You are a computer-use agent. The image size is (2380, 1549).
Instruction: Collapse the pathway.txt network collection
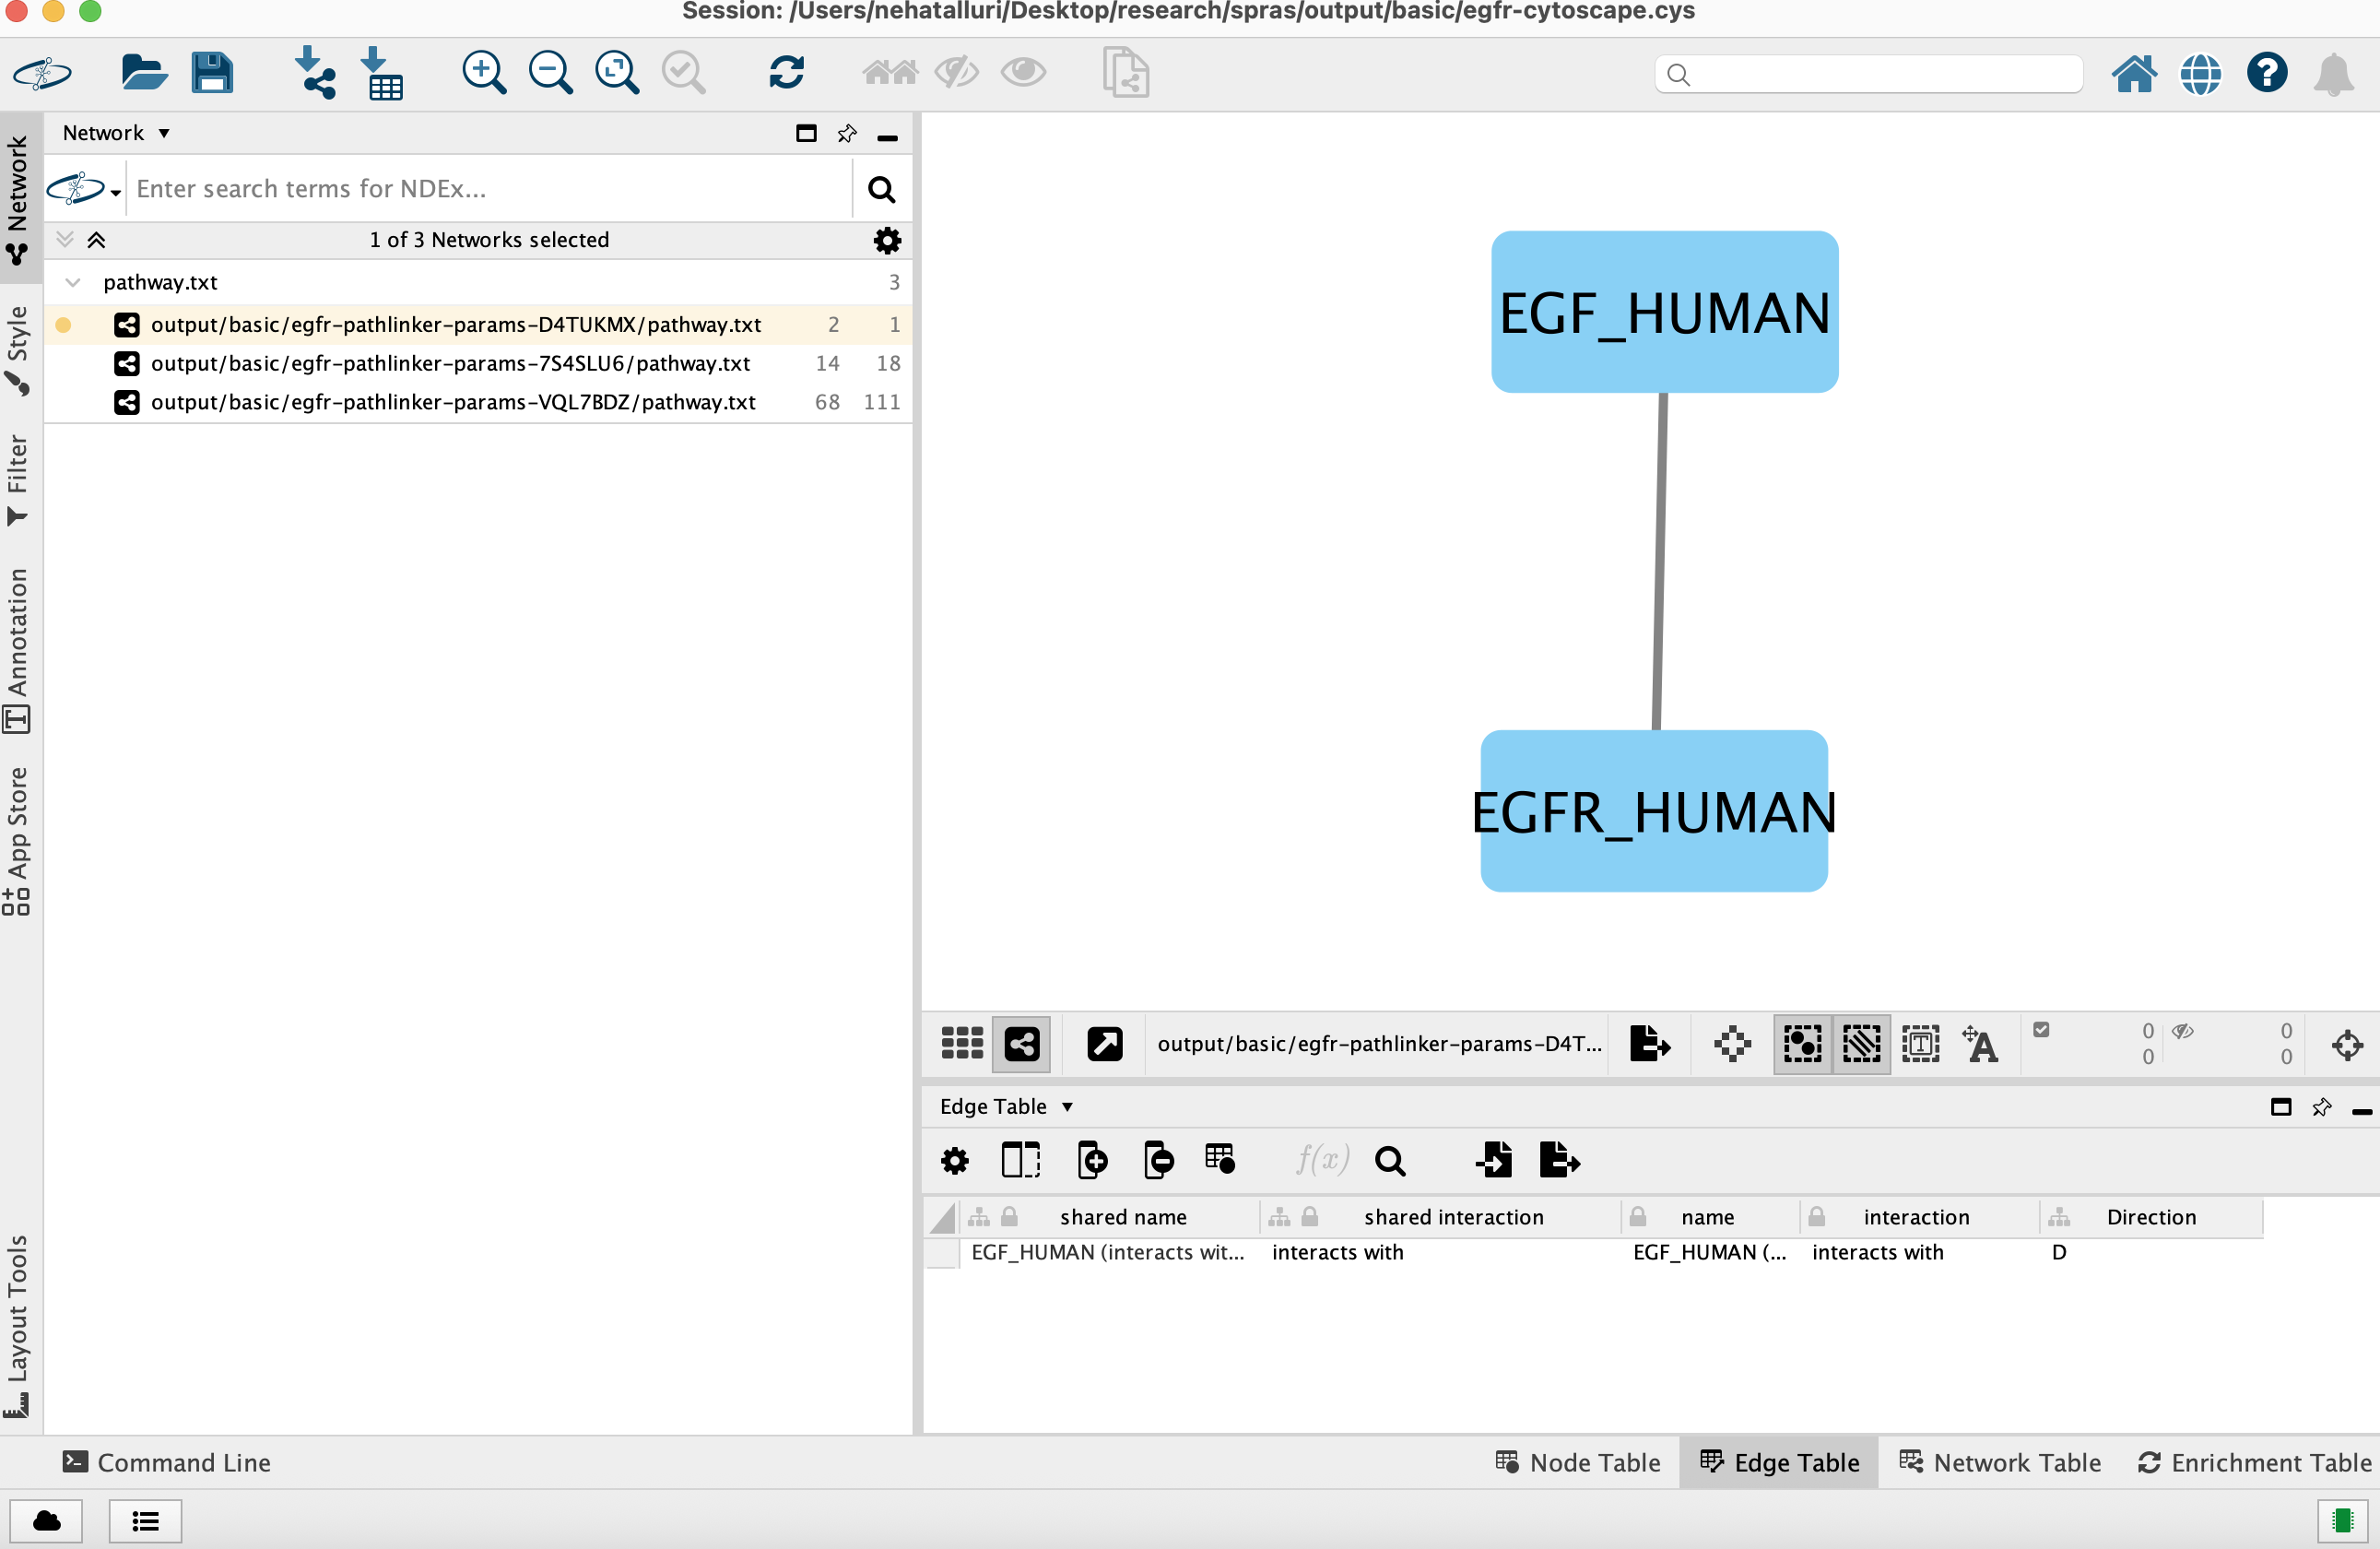(x=72, y=282)
